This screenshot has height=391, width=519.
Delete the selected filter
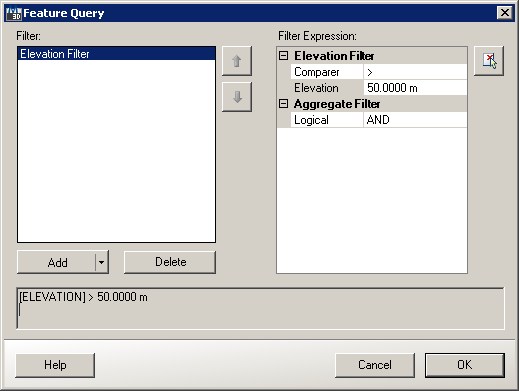click(170, 262)
